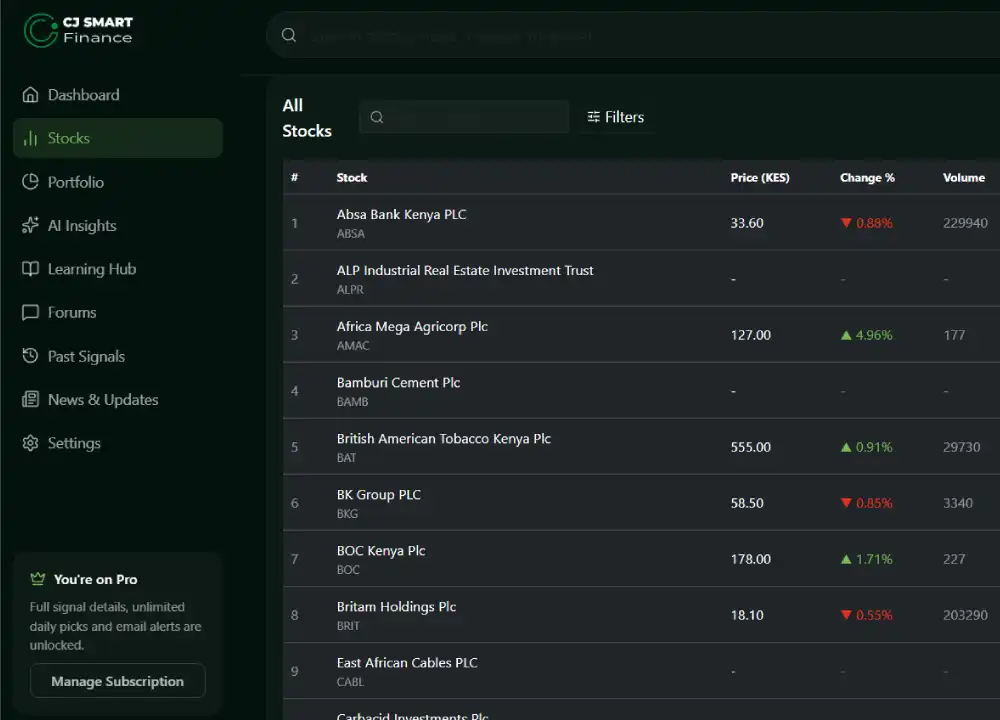Focus the All Stocks search field
The height and width of the screenshot is (720, 1000).
click(464, 117)
